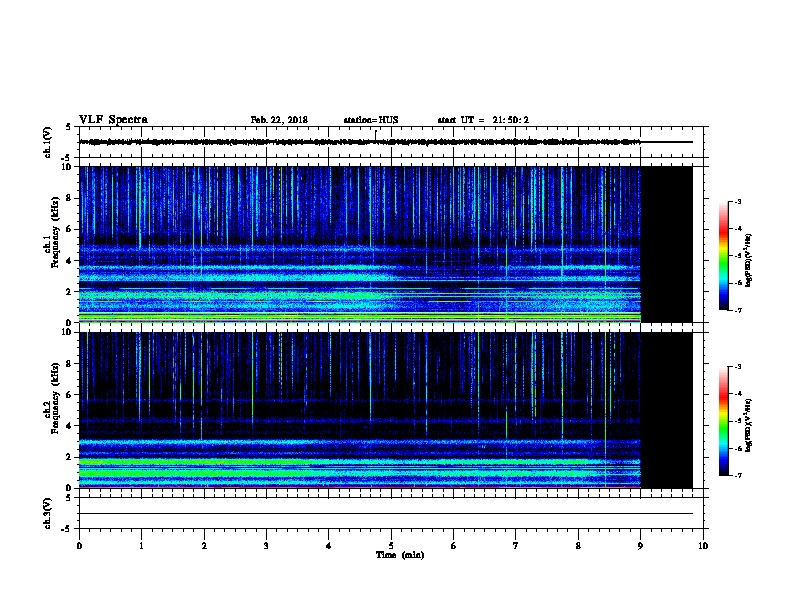Click the station=HUS label

[371, 120]
